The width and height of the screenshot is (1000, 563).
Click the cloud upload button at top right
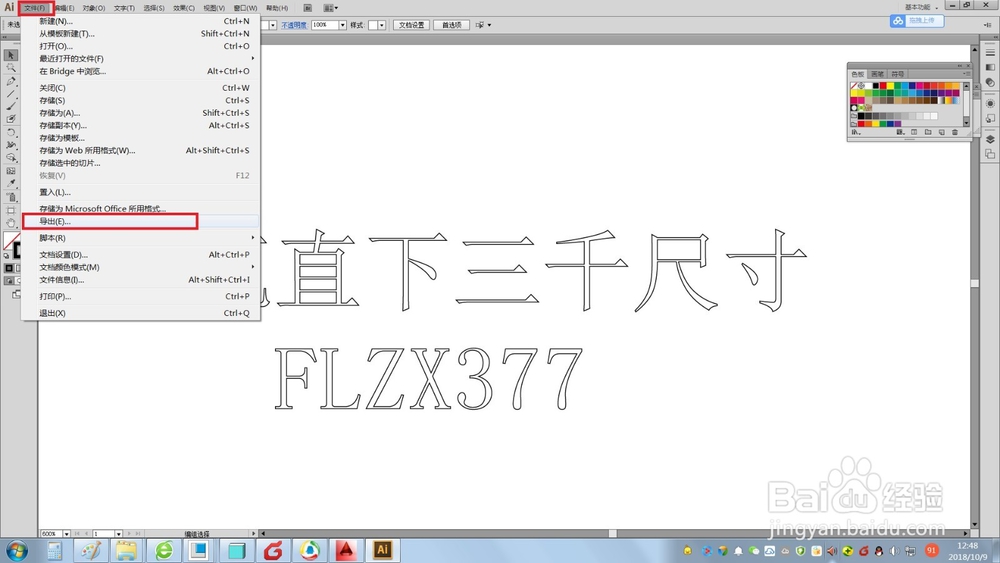[916, 20]
